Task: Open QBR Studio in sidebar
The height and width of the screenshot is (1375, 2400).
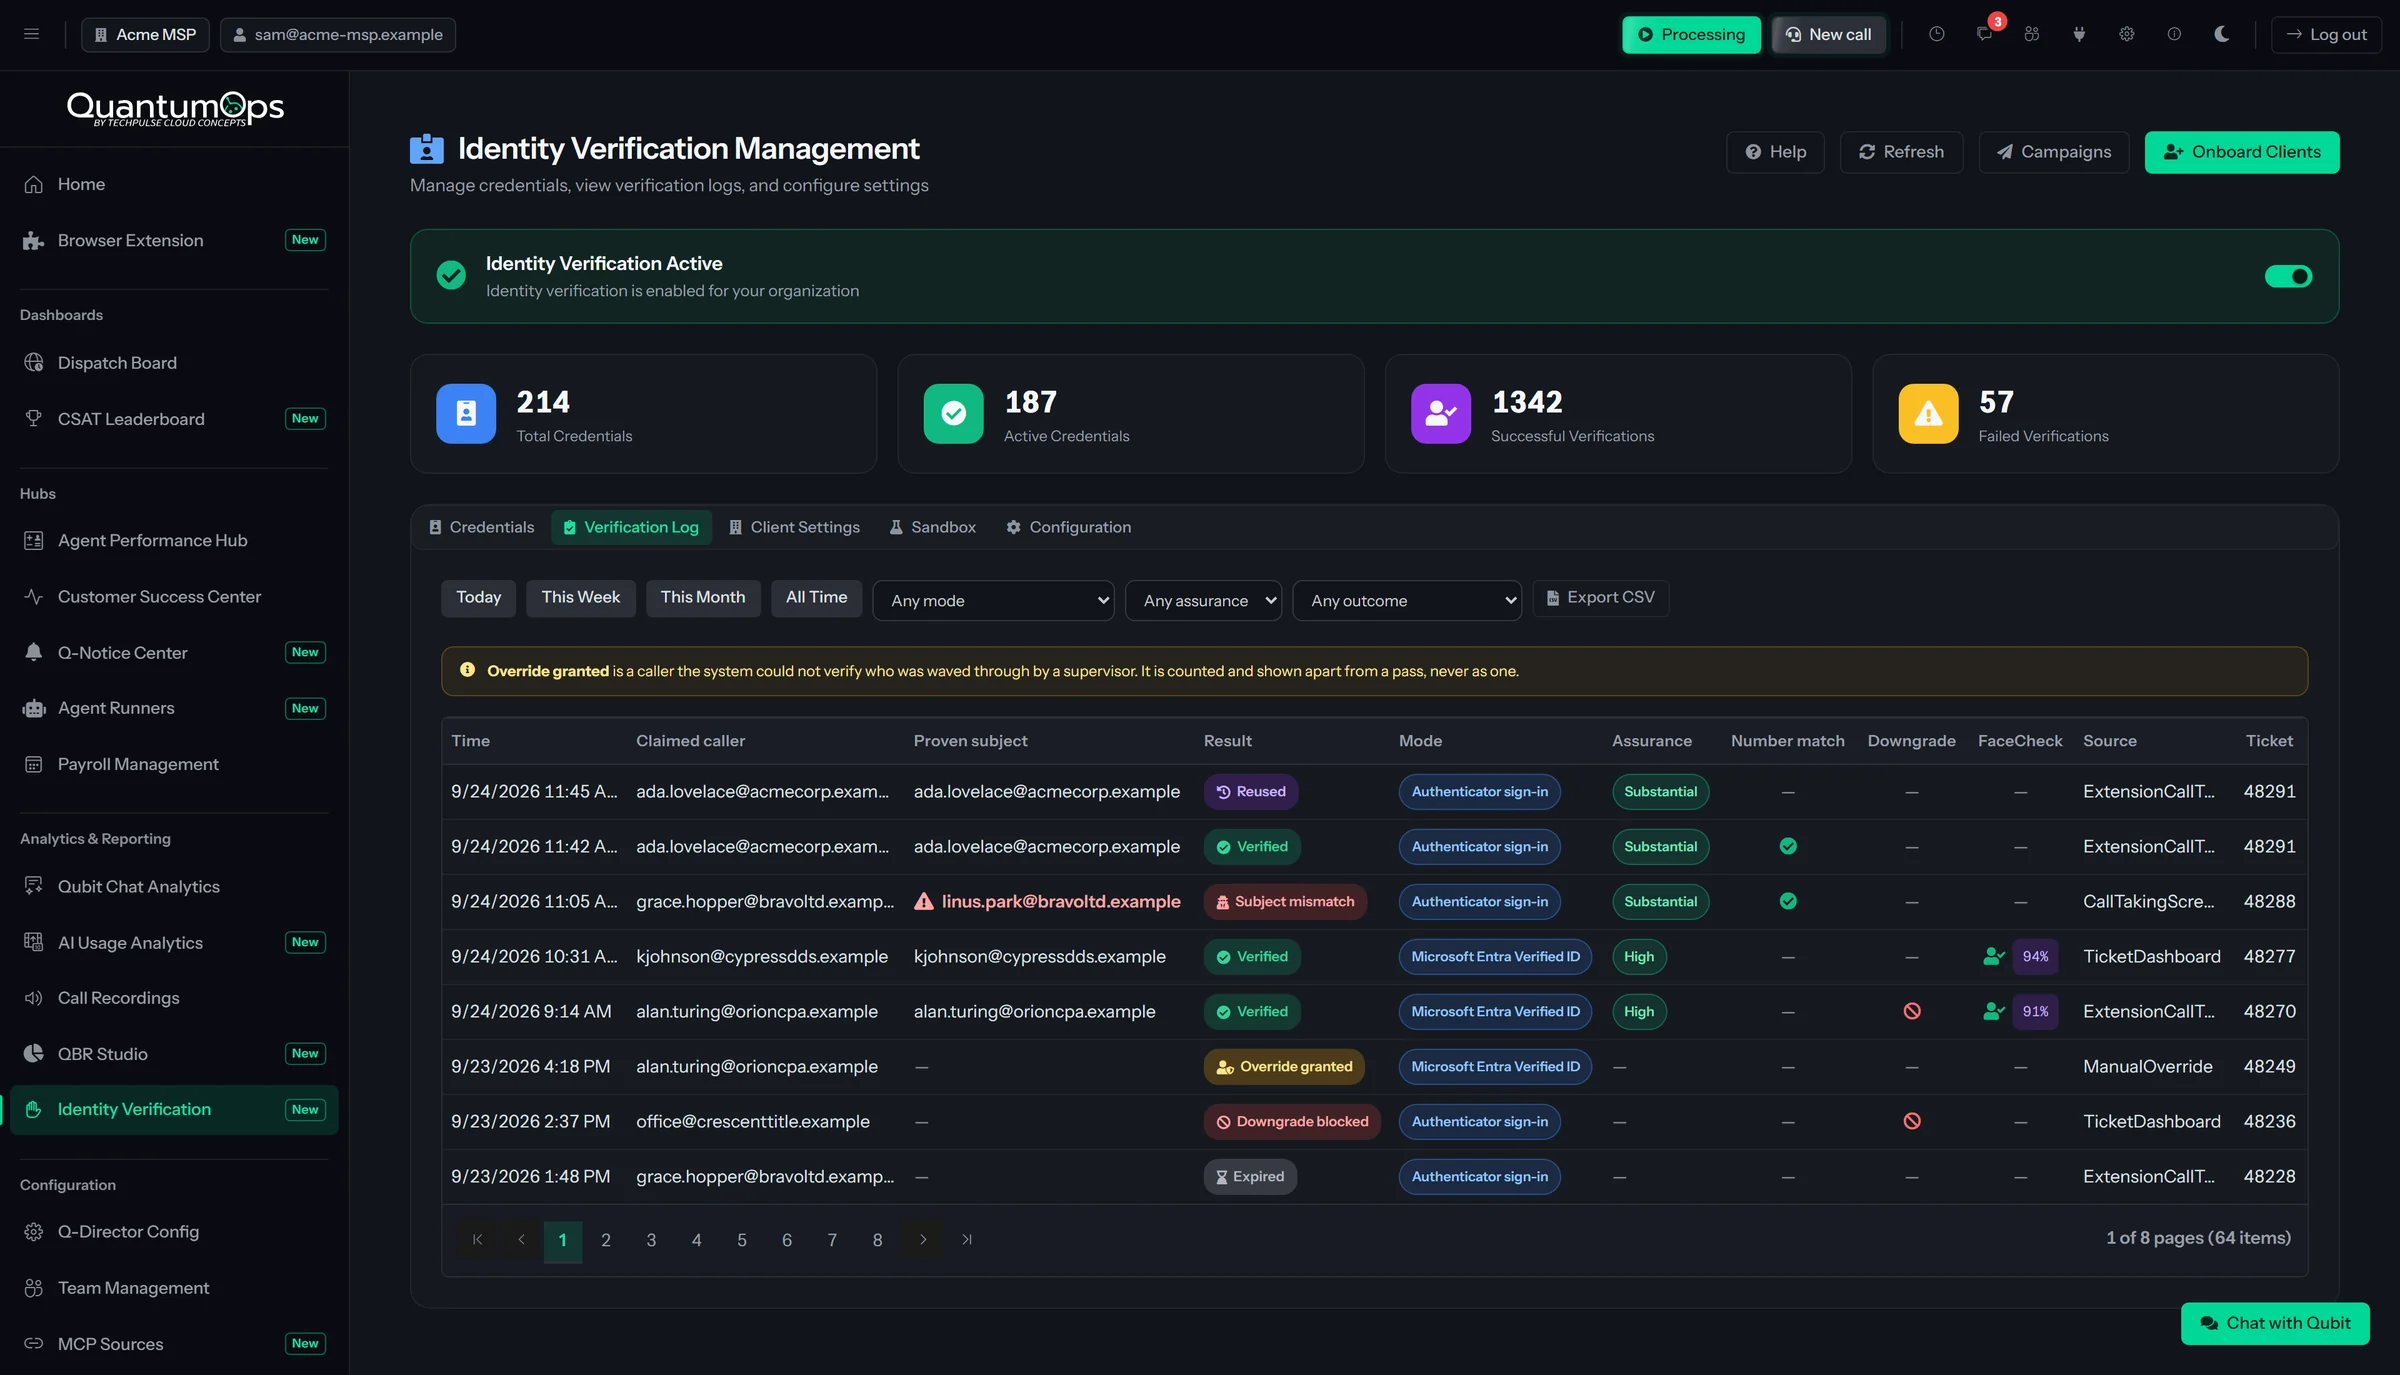Action: (x=174, y=1054)
